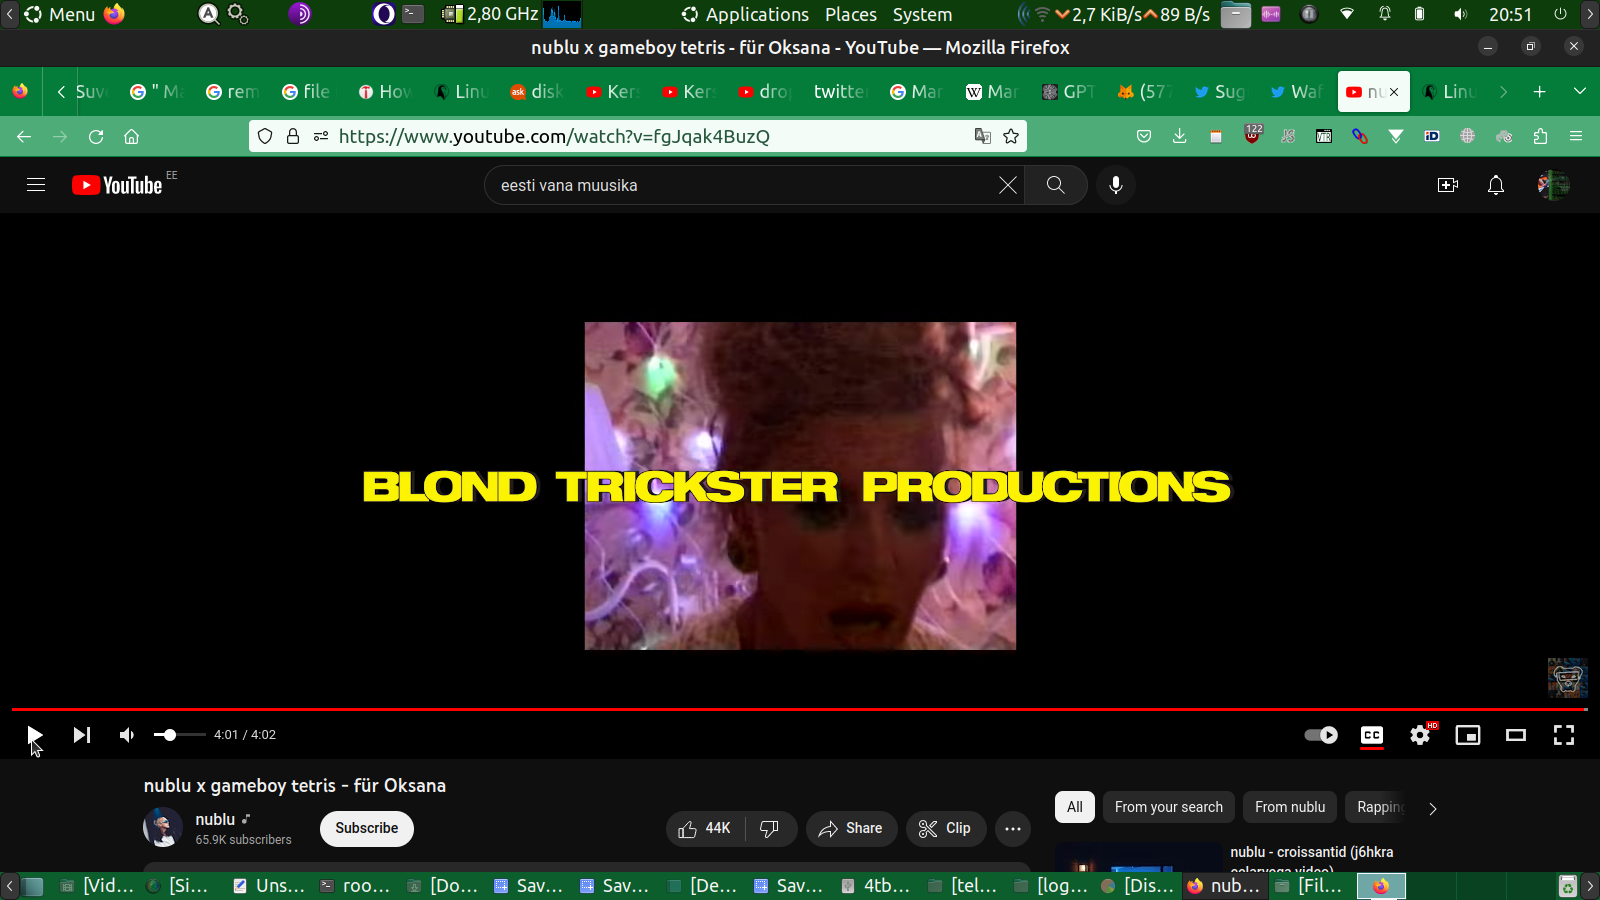This screenshot has width=1600, height=900.
Task: Translate this page icon in address bar
Action: tap(983, 136)
